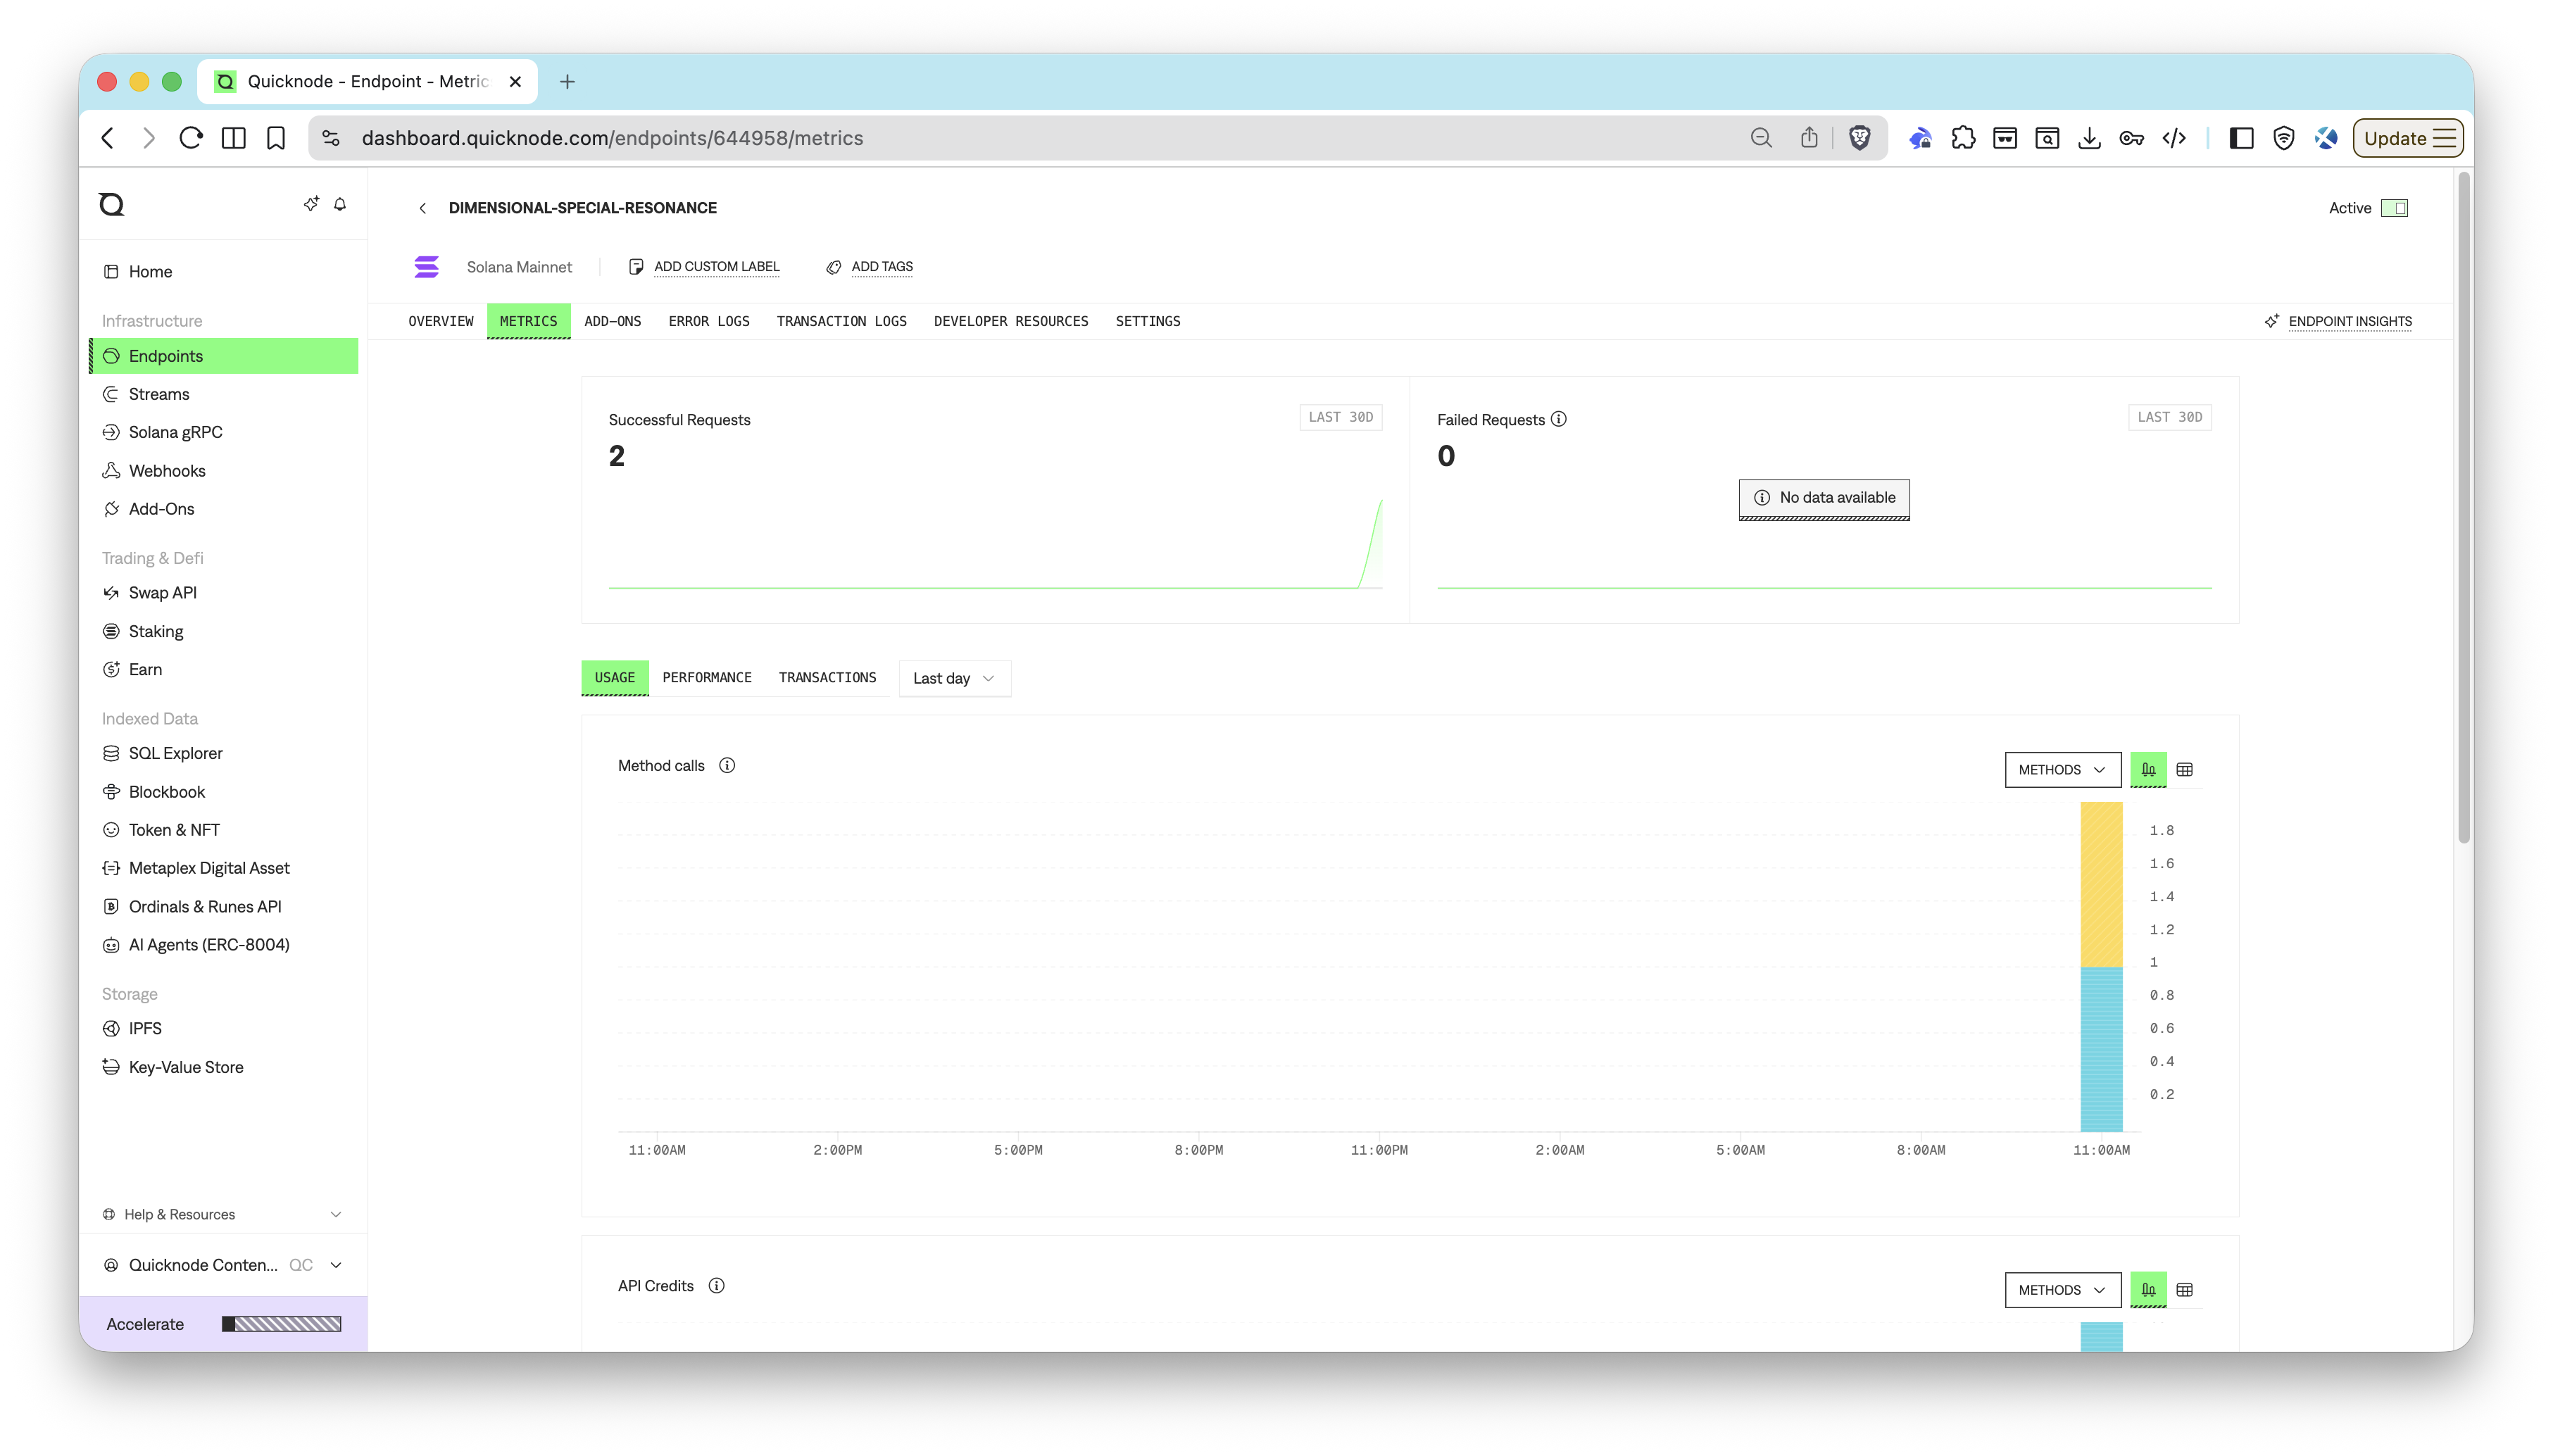
Task: Open the code brackets extension icon
Action: [2174, 138]
